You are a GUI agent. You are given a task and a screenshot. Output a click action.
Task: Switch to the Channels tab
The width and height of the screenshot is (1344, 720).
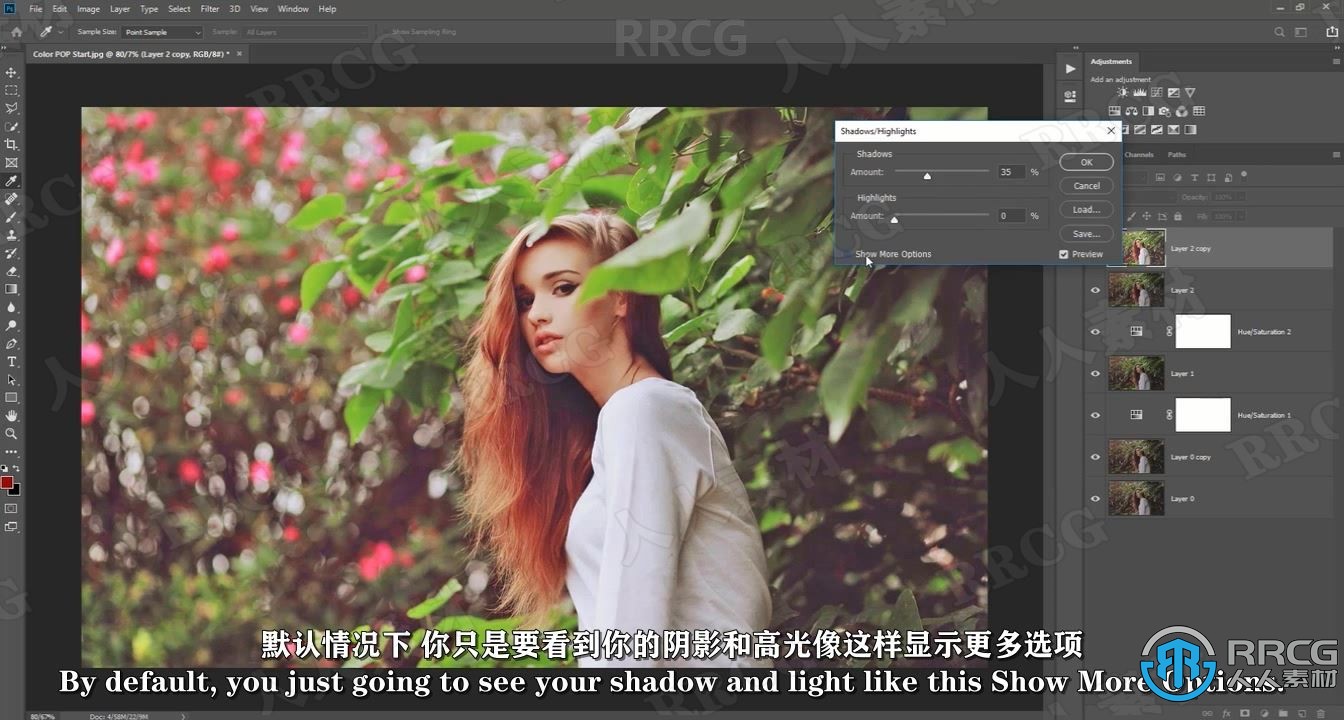click(1139, 155)
